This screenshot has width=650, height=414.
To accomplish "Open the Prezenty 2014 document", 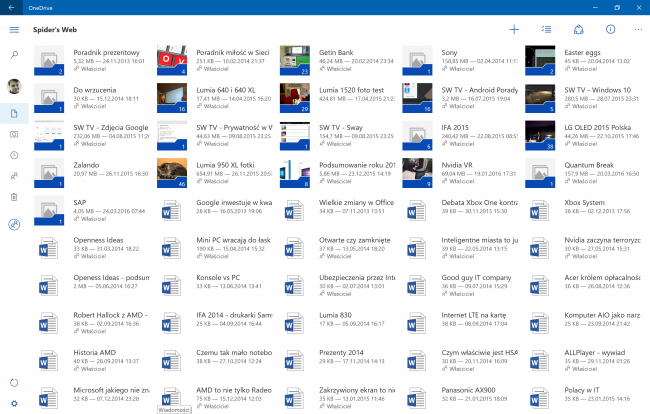I will pos(337,361).
